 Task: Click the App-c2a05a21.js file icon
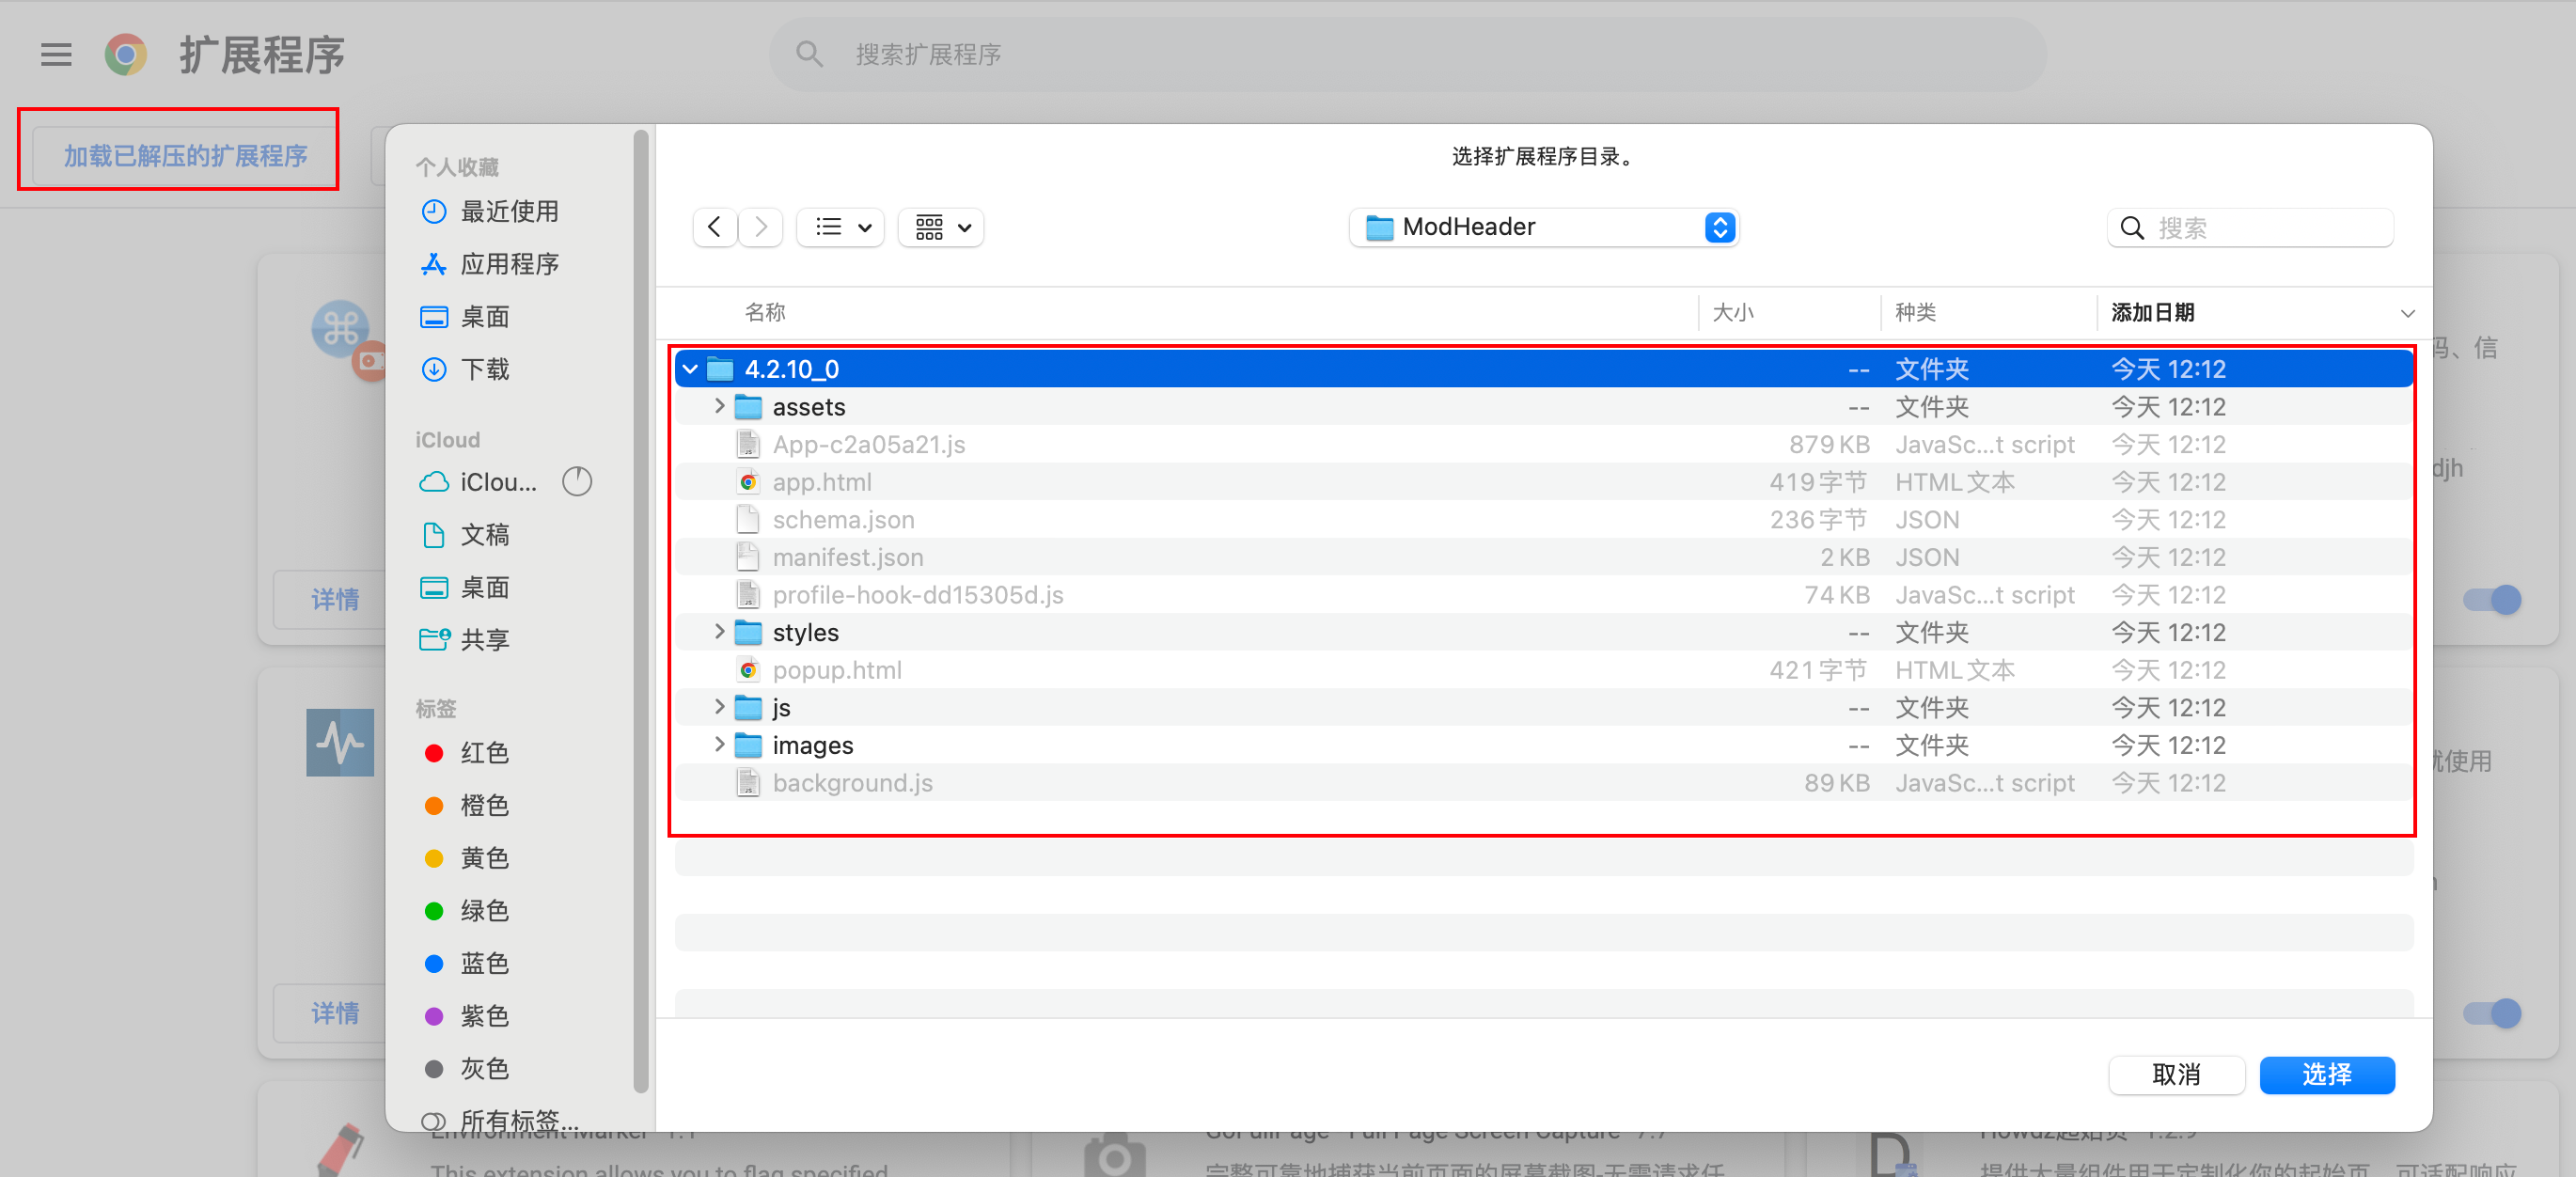[x=748, y=444]
